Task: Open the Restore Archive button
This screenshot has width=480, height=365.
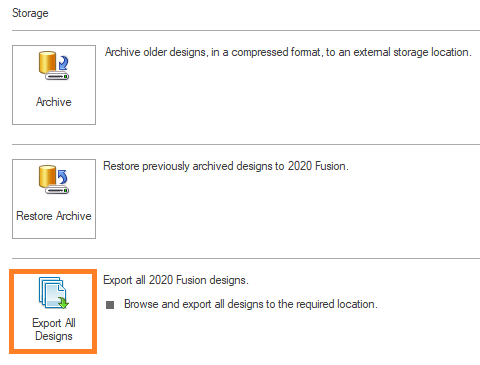Action: coord(54,199)
